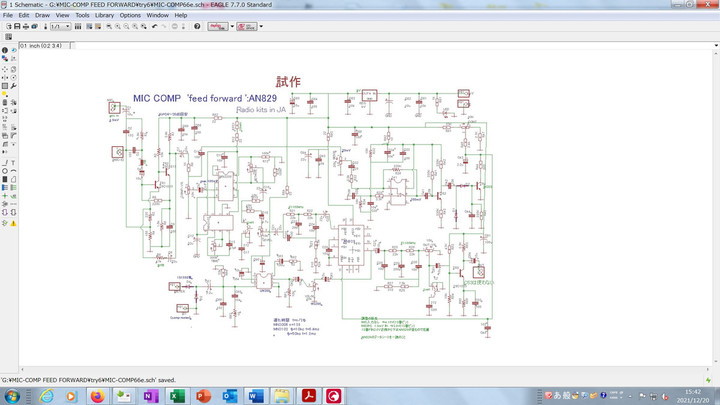Open the Options menu
Screen dimensions: 720x405
coord(130,16)
